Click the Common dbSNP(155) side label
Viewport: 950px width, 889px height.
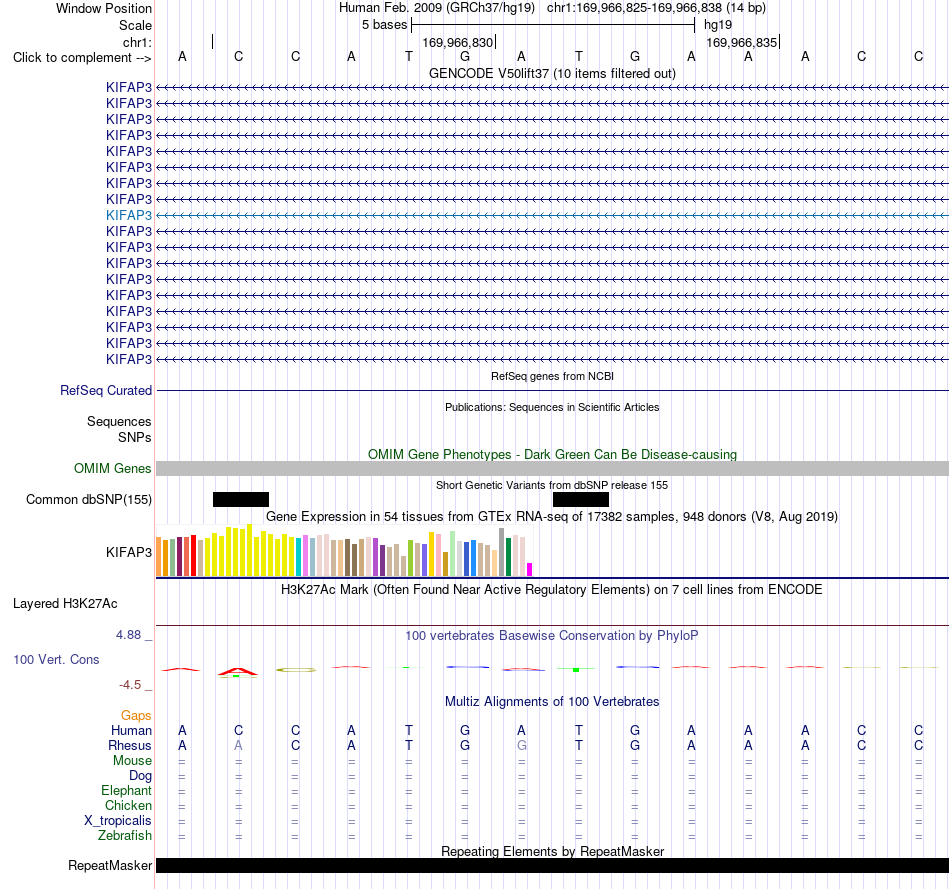[x=88, y=499]
